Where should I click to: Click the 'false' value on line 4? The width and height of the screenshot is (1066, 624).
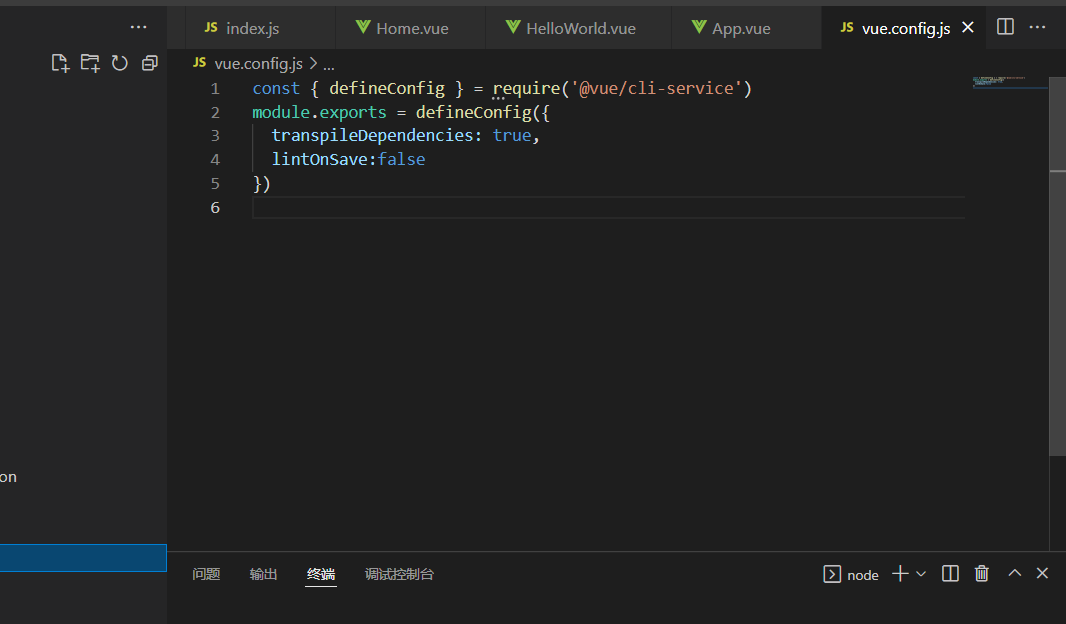(x=401, y=159)
